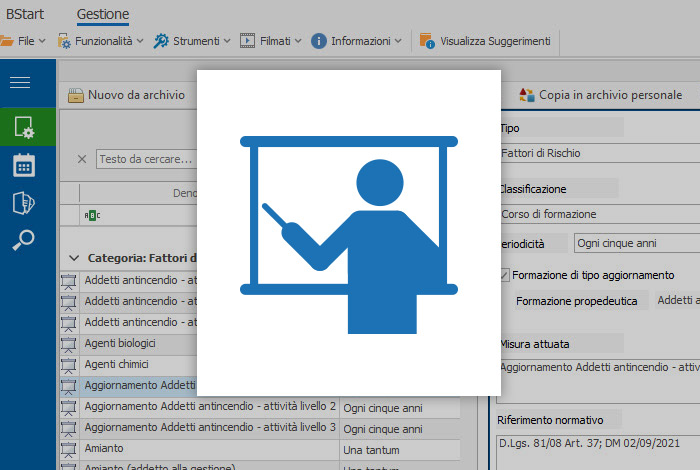Clear the search with the X icon

(x=82, y=159)
